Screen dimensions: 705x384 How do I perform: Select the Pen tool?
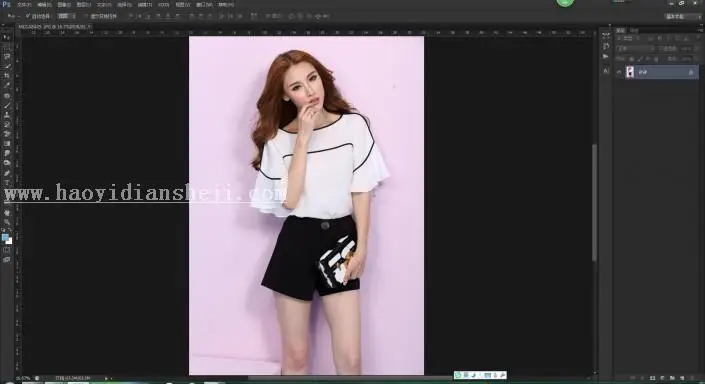(x=6, y=173)
